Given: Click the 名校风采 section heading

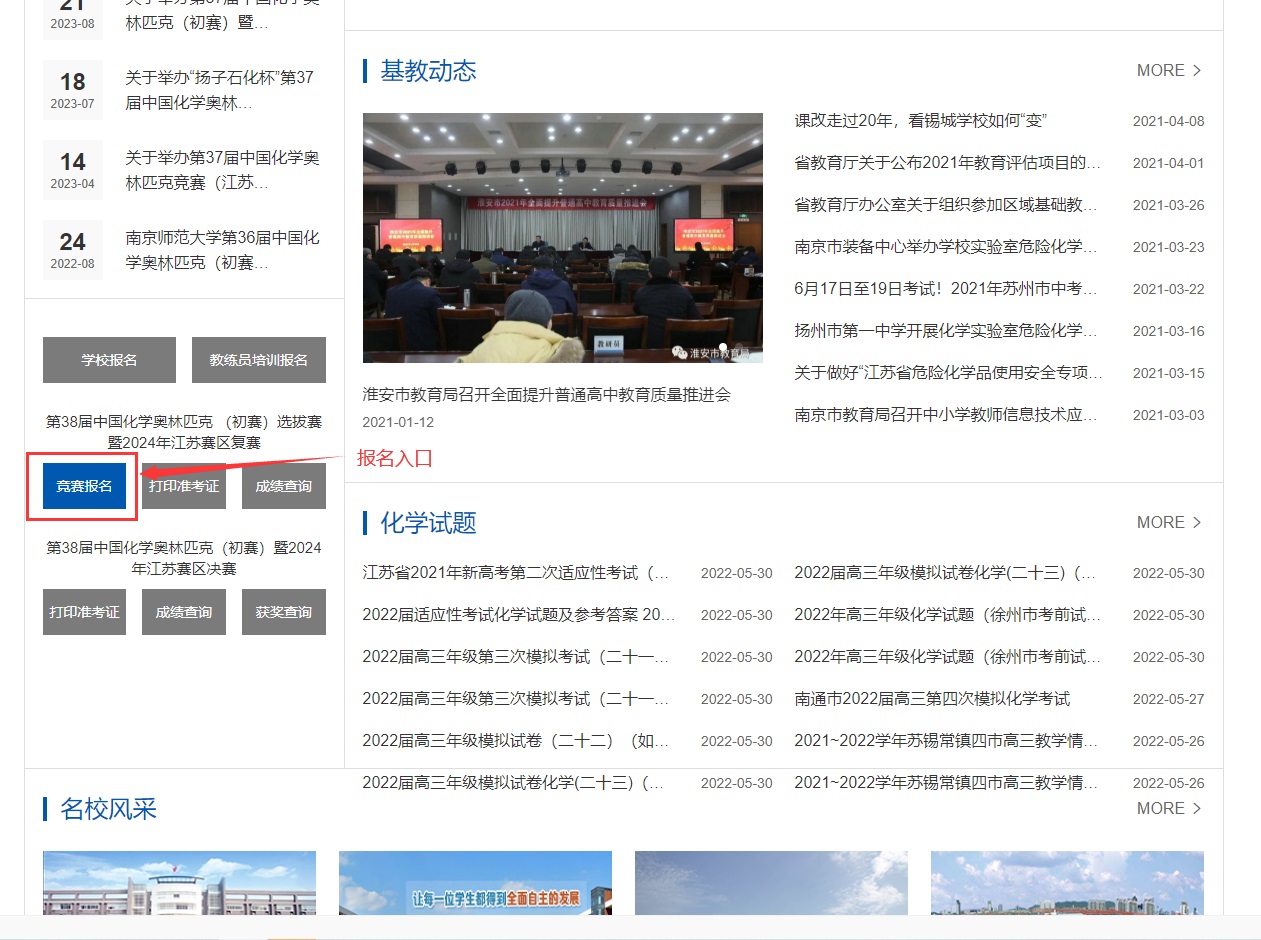Looking at the screenshot, I should coord(108,809).
